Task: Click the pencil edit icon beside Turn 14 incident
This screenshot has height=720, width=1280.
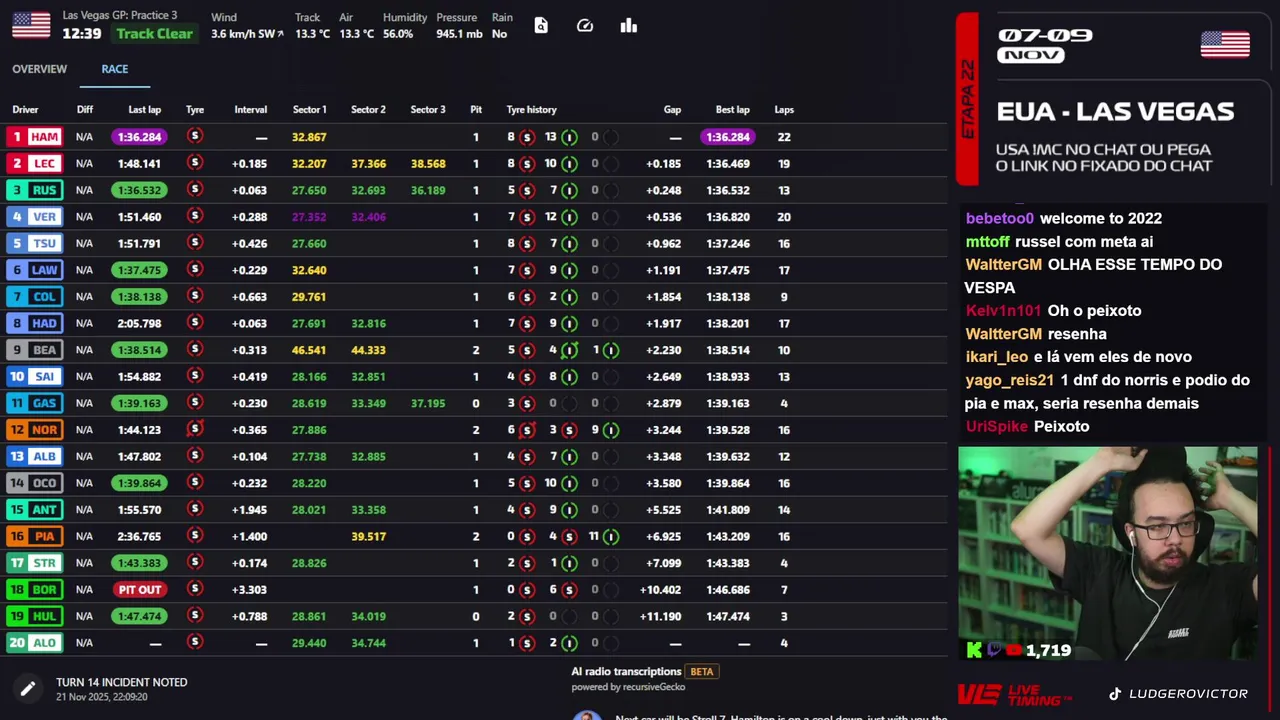Action: click(28, 688)
